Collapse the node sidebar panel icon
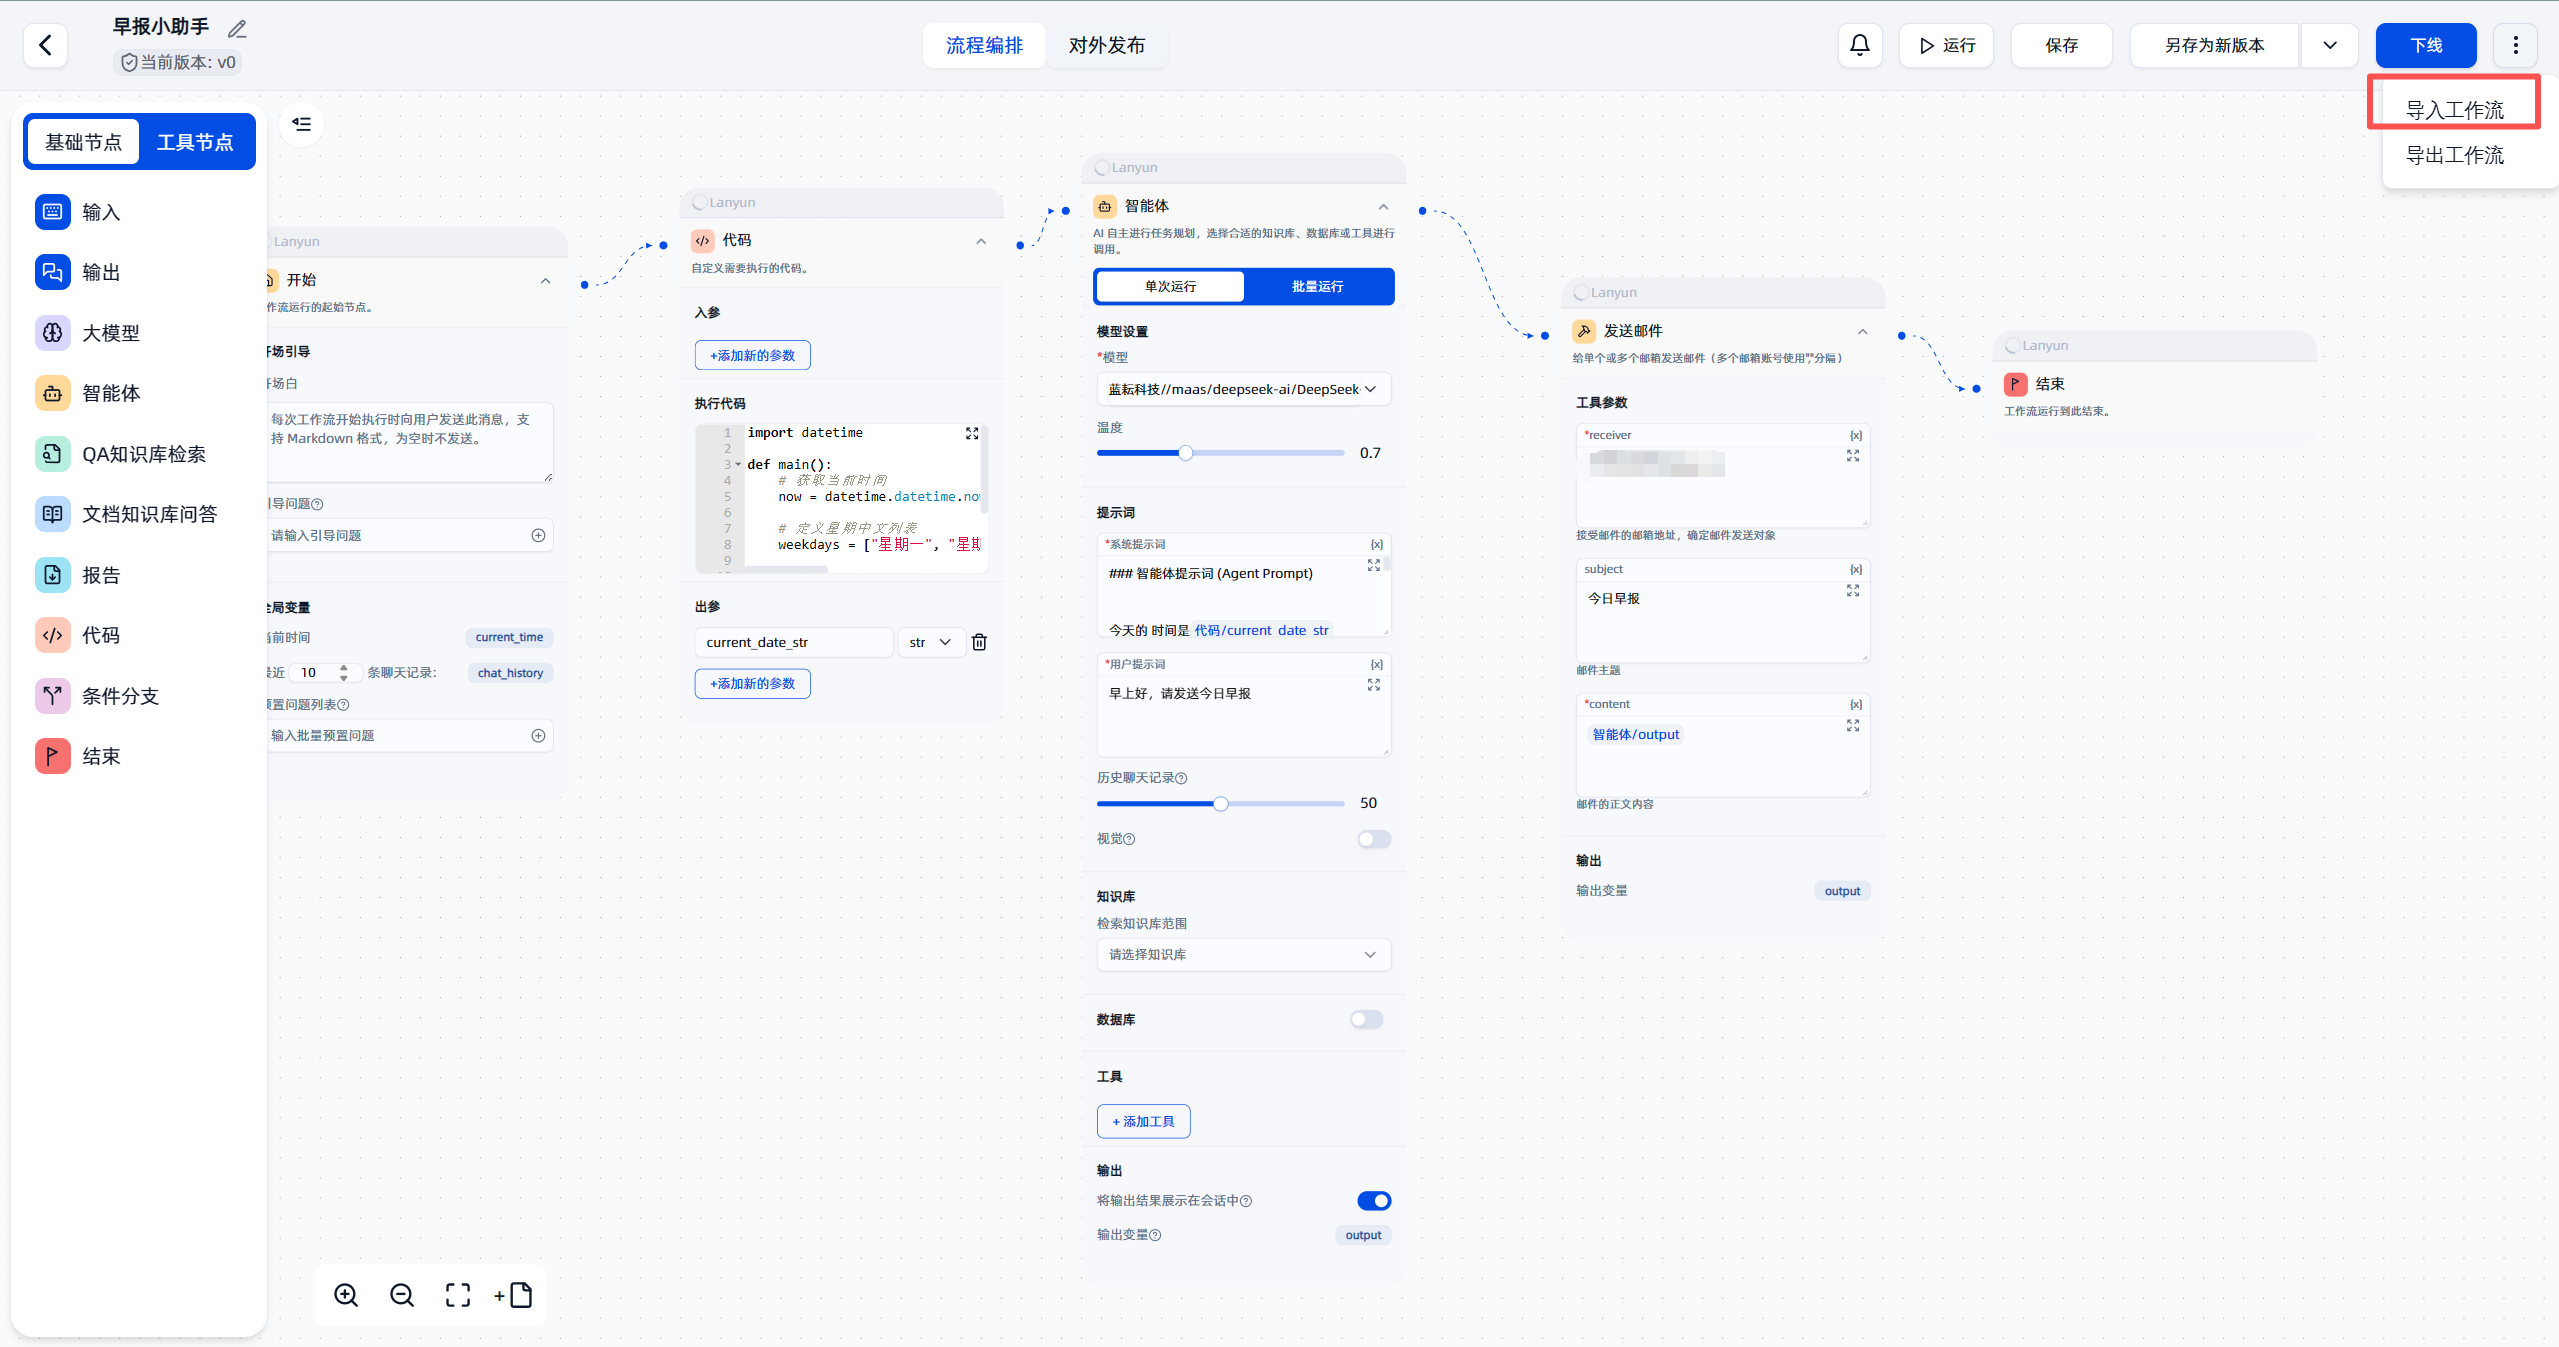 pyautogui.click(x=301, y=124)
